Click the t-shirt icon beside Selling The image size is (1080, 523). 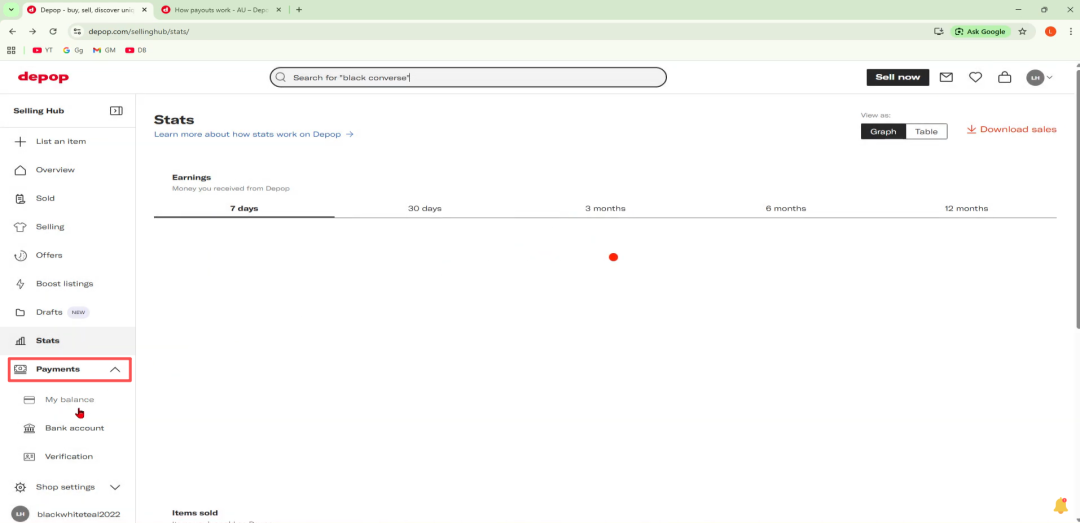[21, 227]
